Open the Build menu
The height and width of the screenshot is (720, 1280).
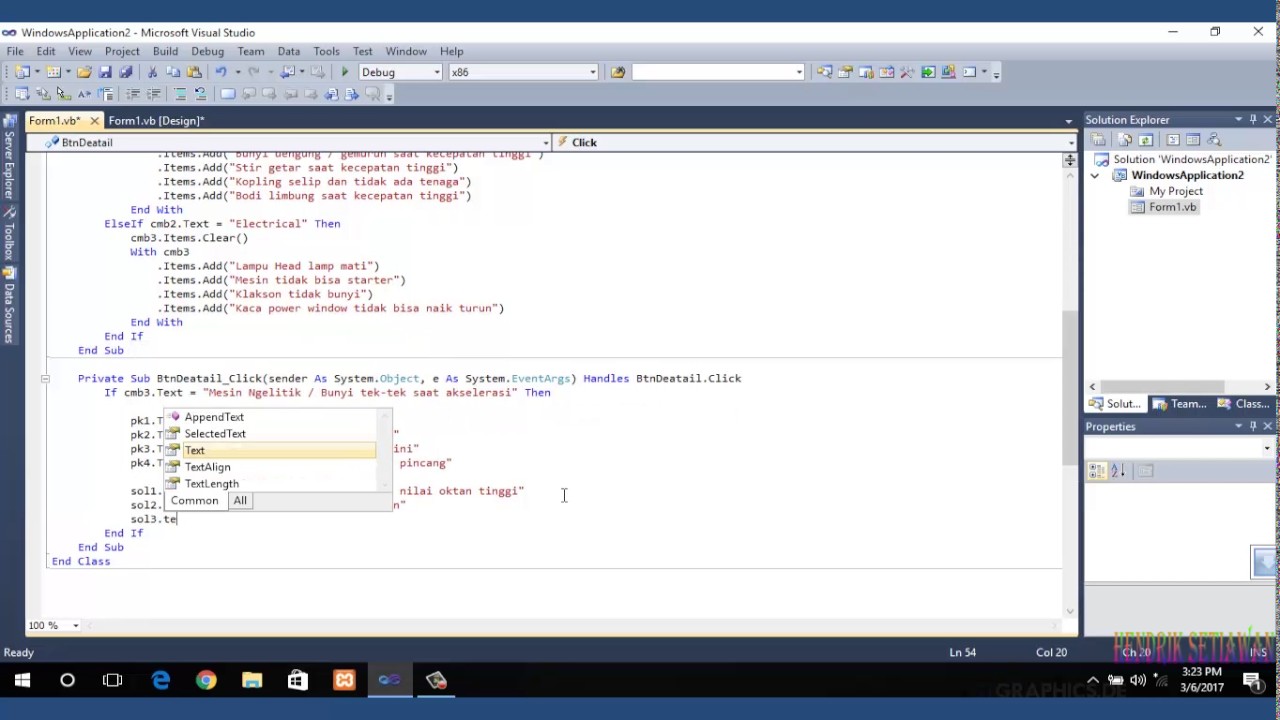(x=165, y=51)
